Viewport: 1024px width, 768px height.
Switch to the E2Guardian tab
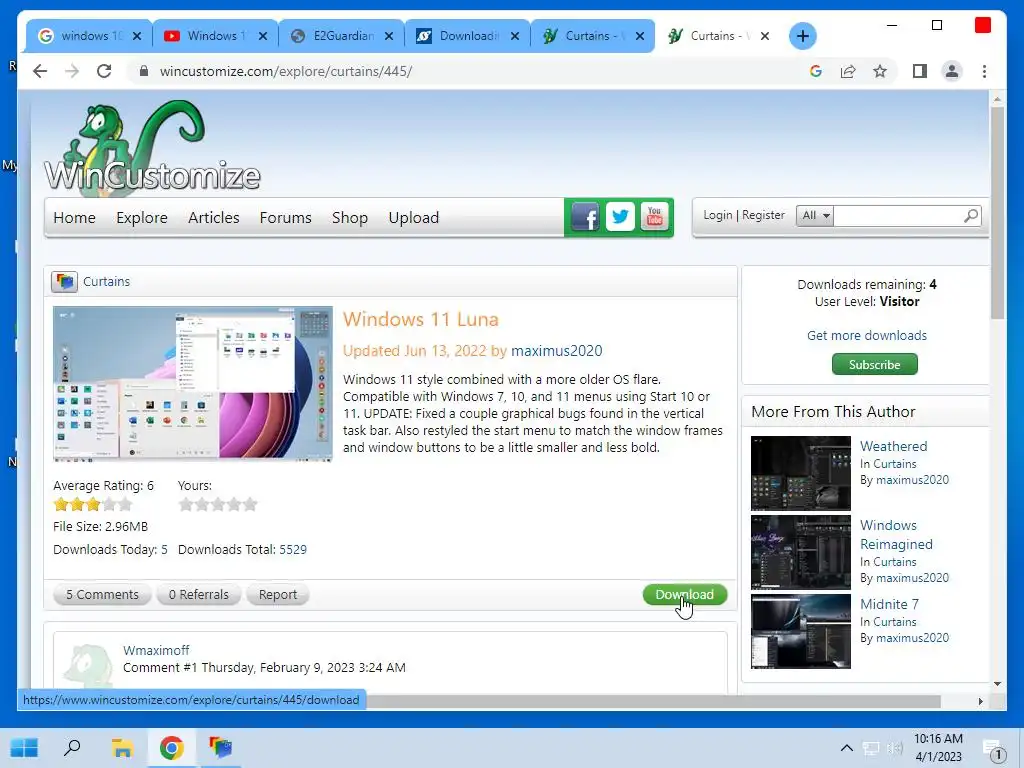pyautogui.click(x=342, y=36)
